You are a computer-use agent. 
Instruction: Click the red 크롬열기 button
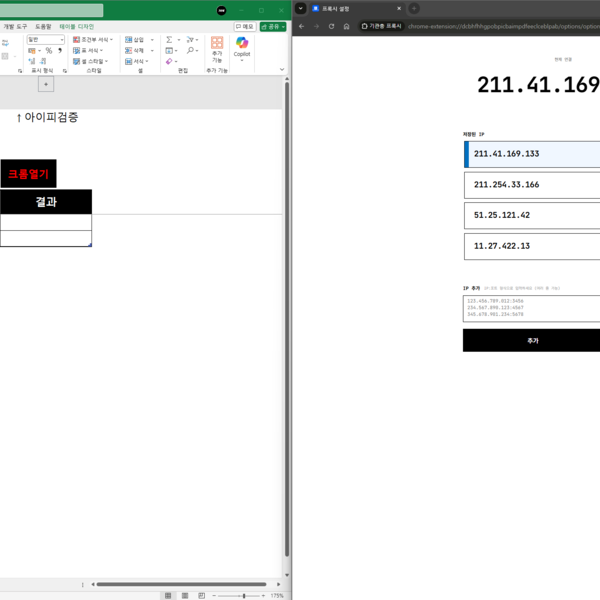pyautogui.click(x=28, y=174)
